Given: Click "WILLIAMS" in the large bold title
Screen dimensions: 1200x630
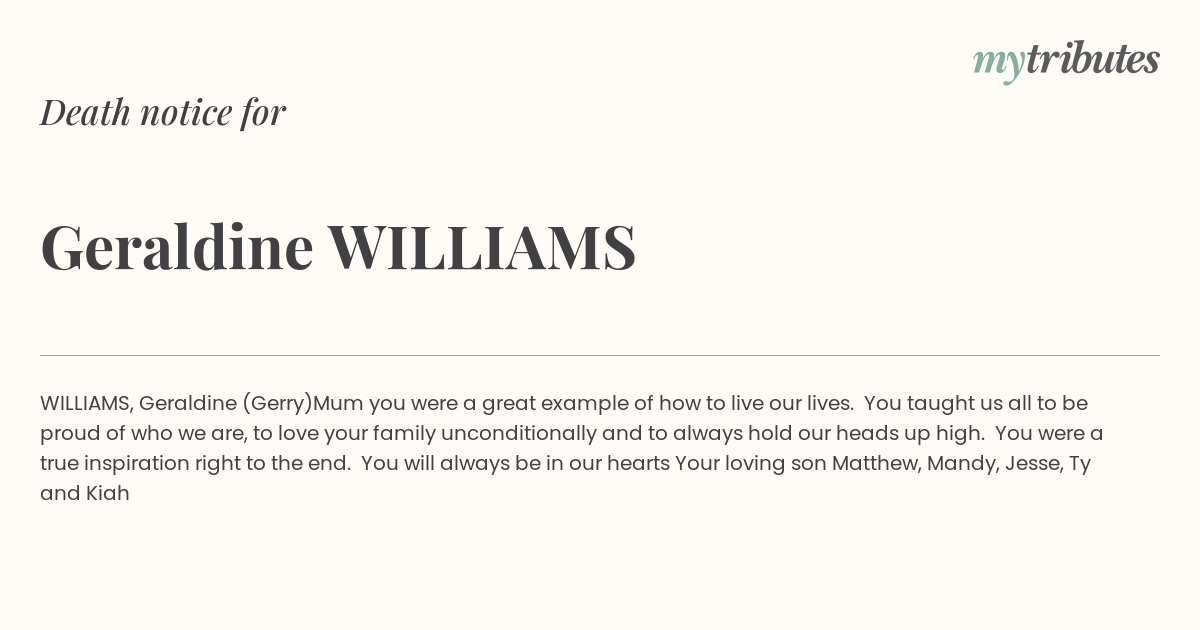Looking at the screenshot, I should coord(482,247).
